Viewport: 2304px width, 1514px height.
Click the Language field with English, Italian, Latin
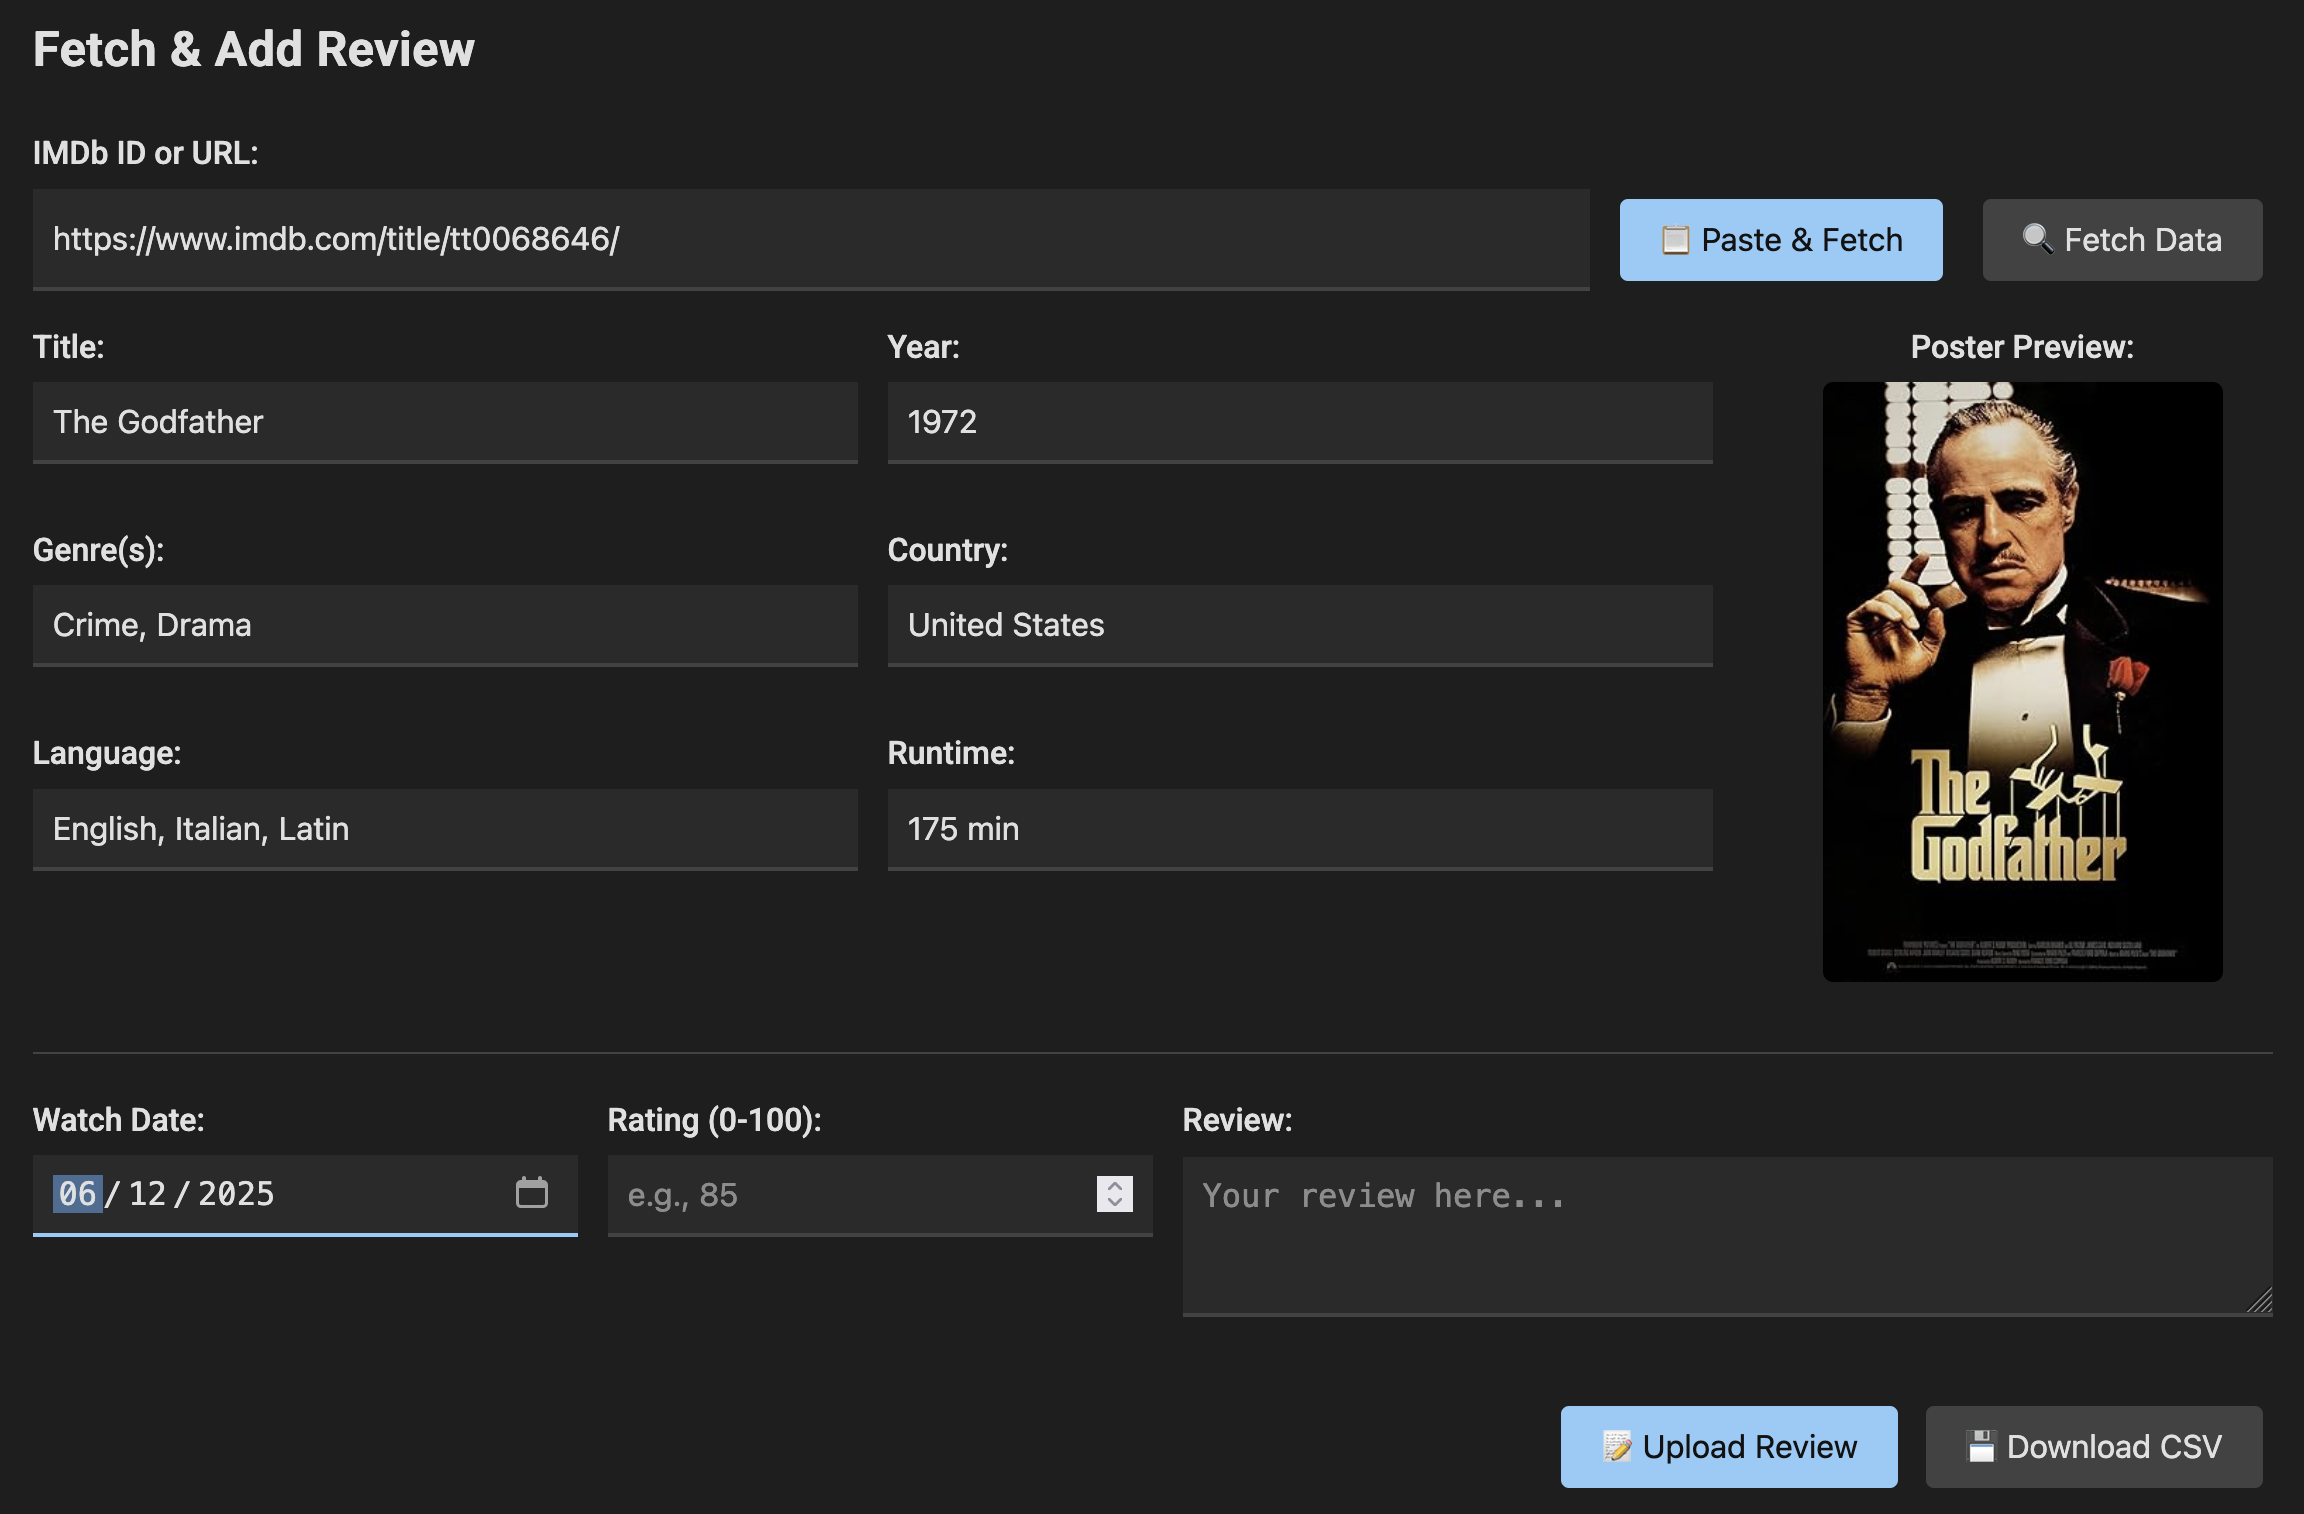pos(445,830)
